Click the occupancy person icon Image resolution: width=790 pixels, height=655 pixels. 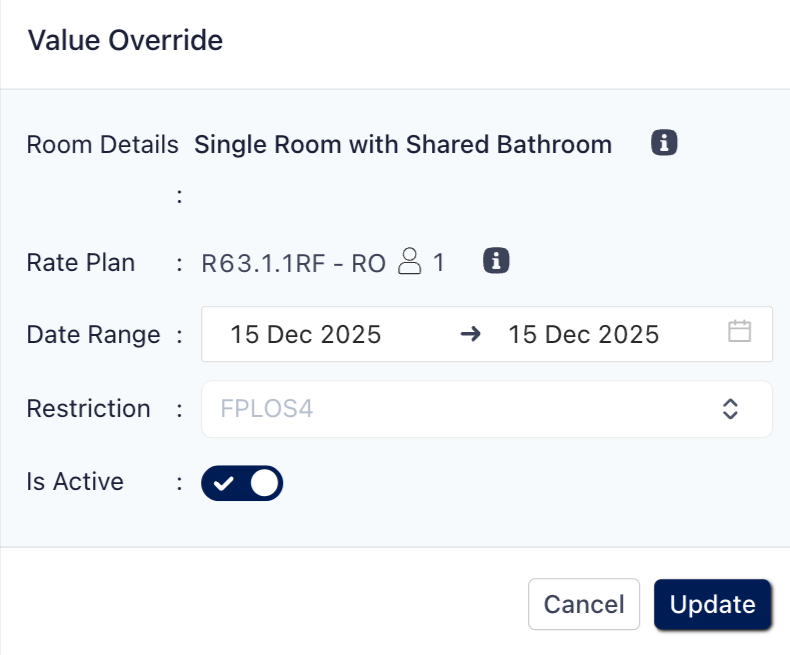[x=408, y=262]
